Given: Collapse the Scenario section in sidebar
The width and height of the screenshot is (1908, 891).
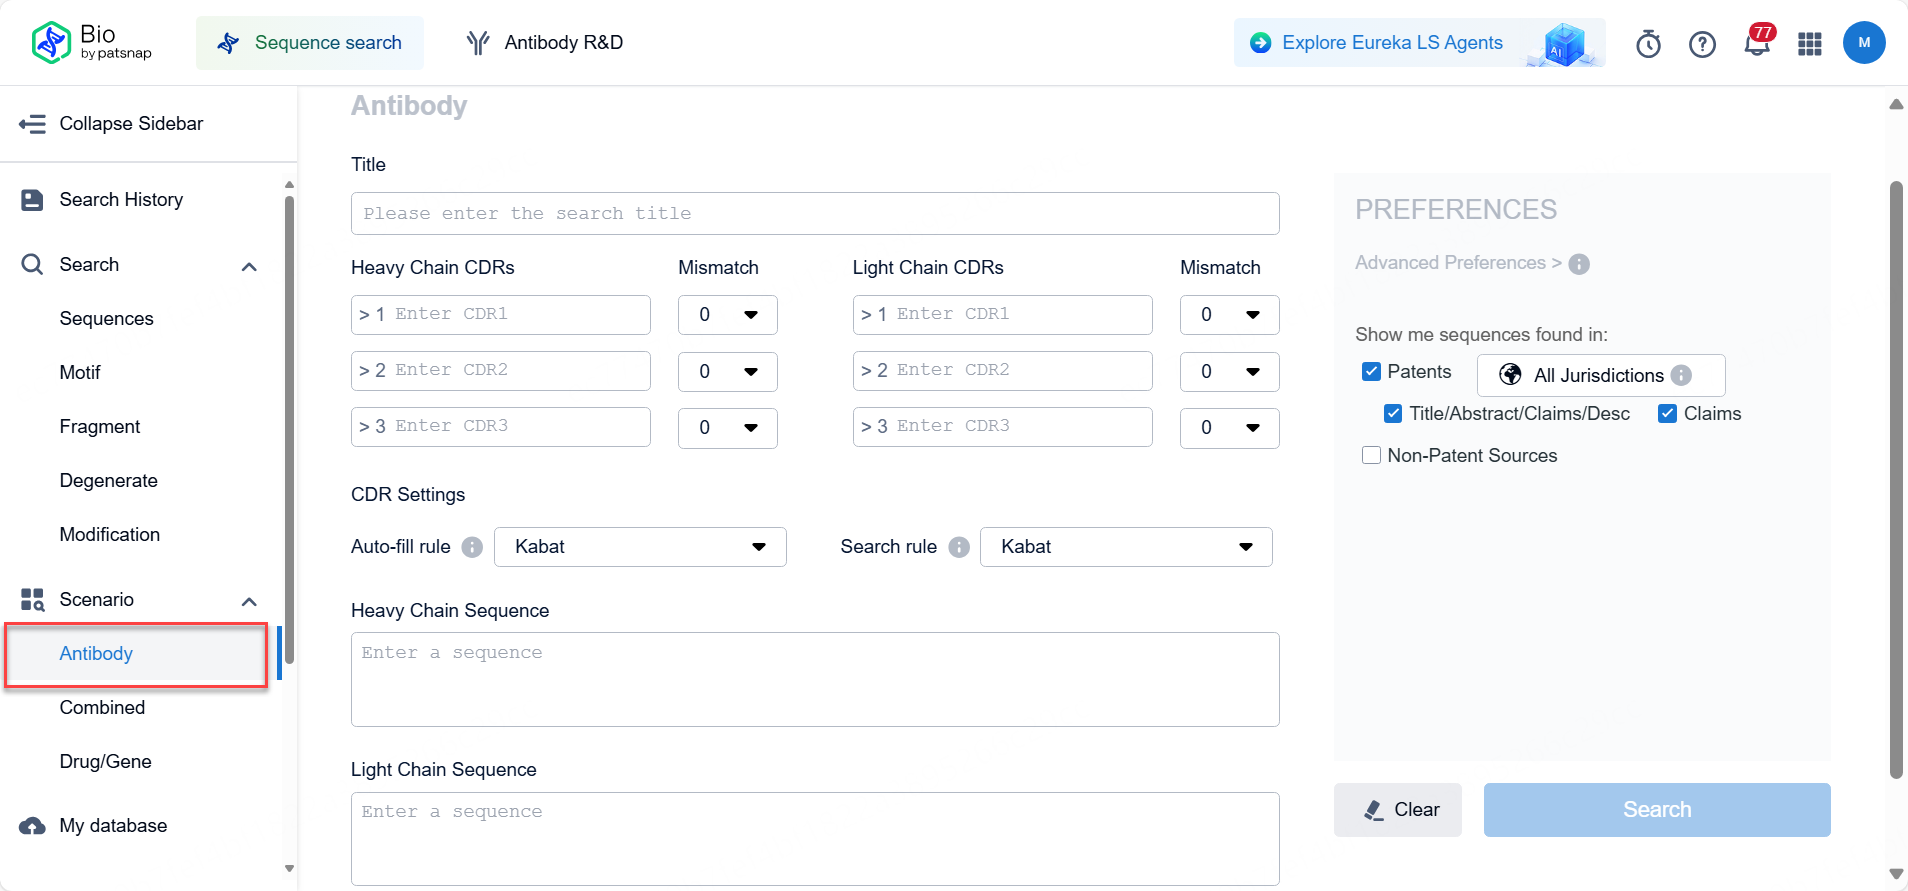Looking at the screenshot, I should 249,601.
